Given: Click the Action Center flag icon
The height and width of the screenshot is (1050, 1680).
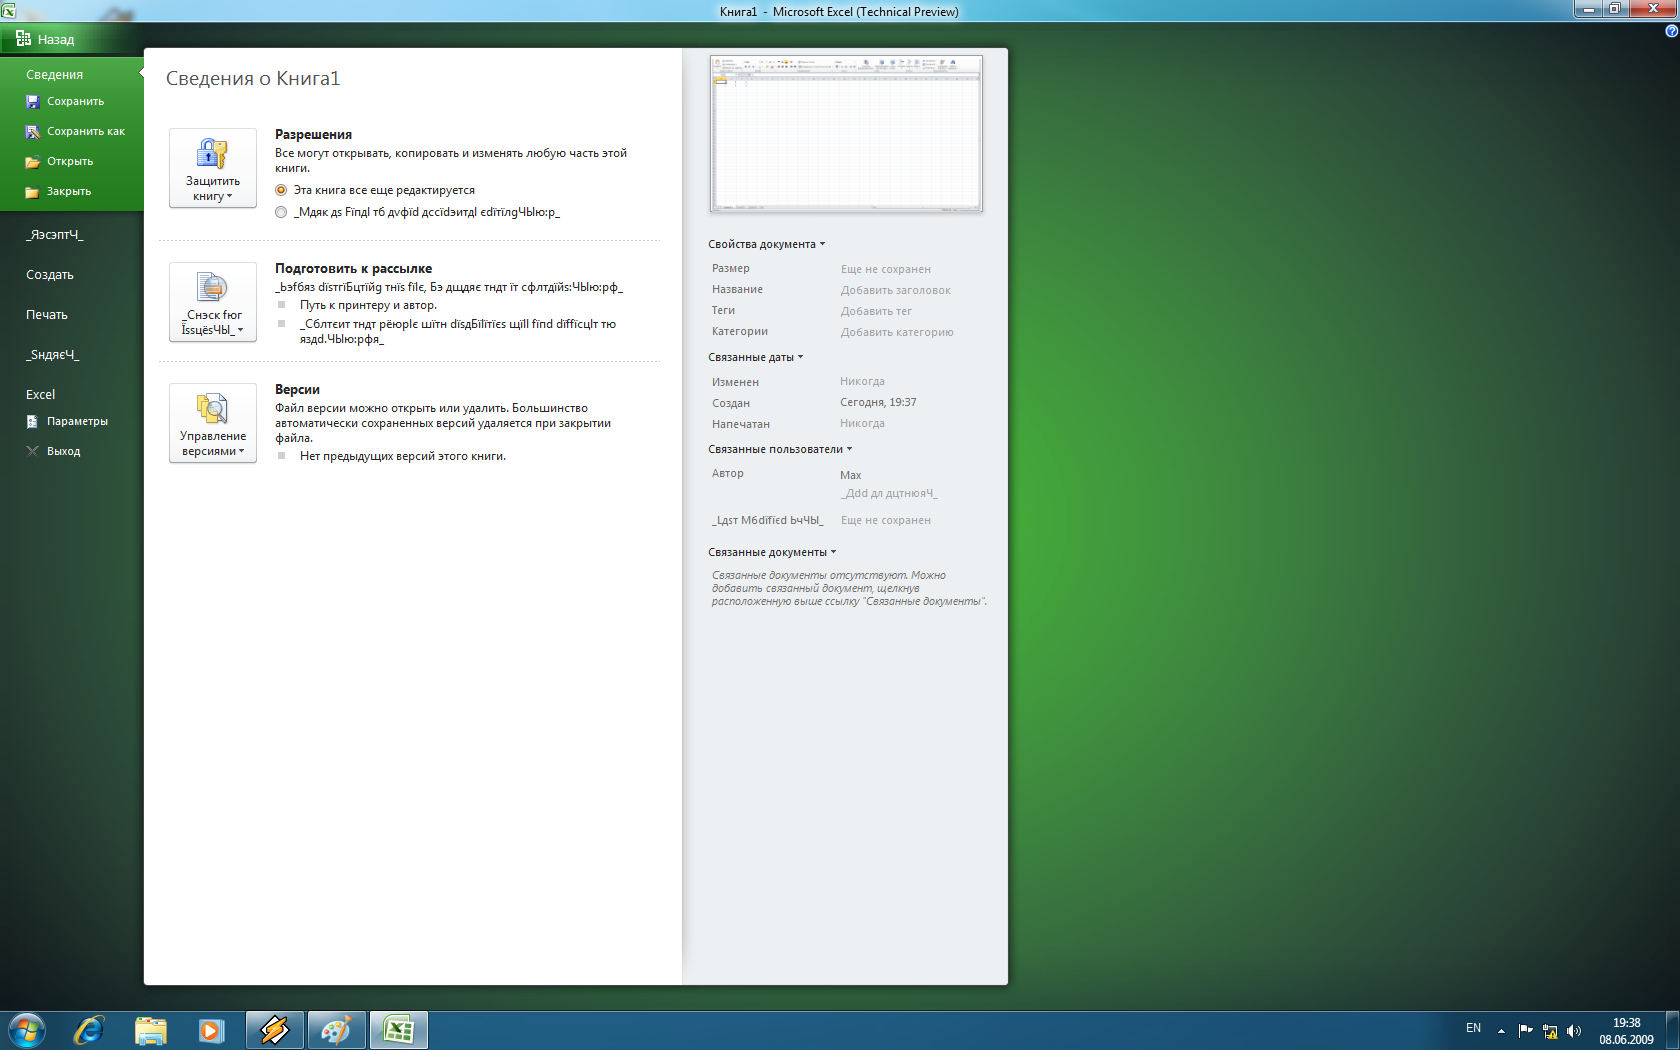Looking at the screenshot, I should [1525, 1030].
